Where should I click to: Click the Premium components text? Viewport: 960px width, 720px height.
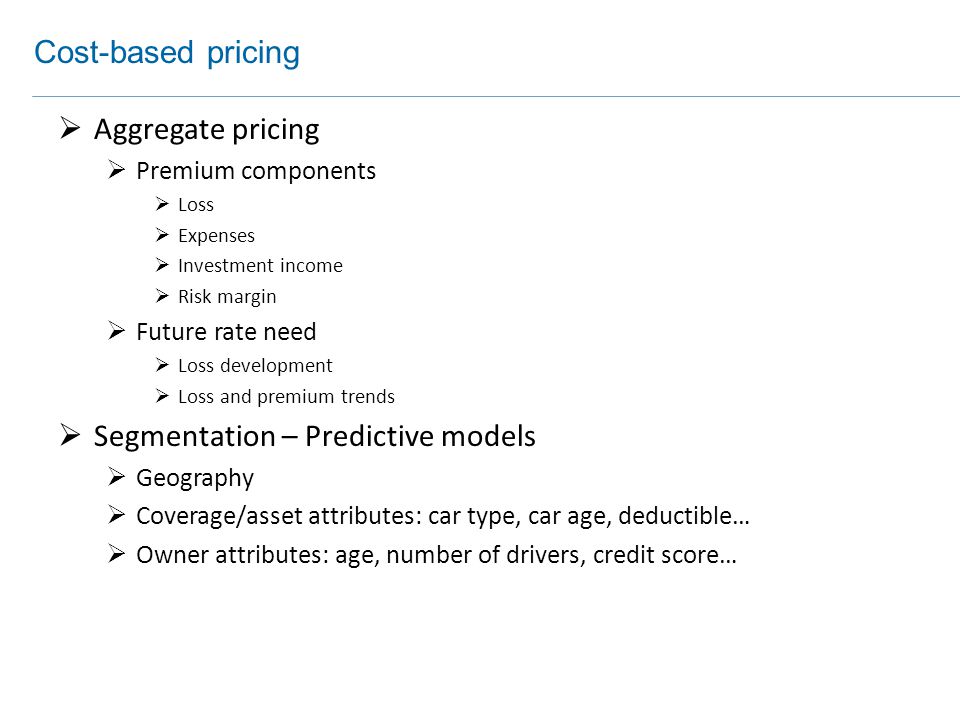pyautogui.click(x=256, y=171)
